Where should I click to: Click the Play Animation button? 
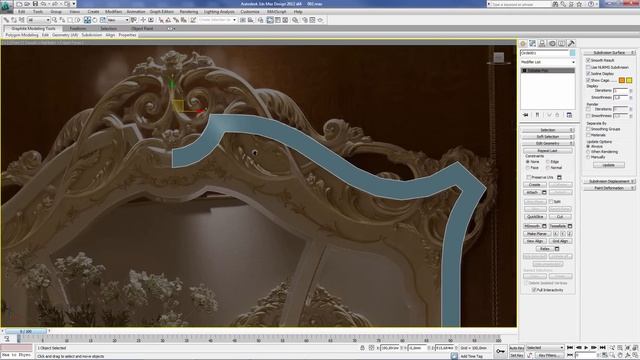pyautogui.click(x=586, y=347)
